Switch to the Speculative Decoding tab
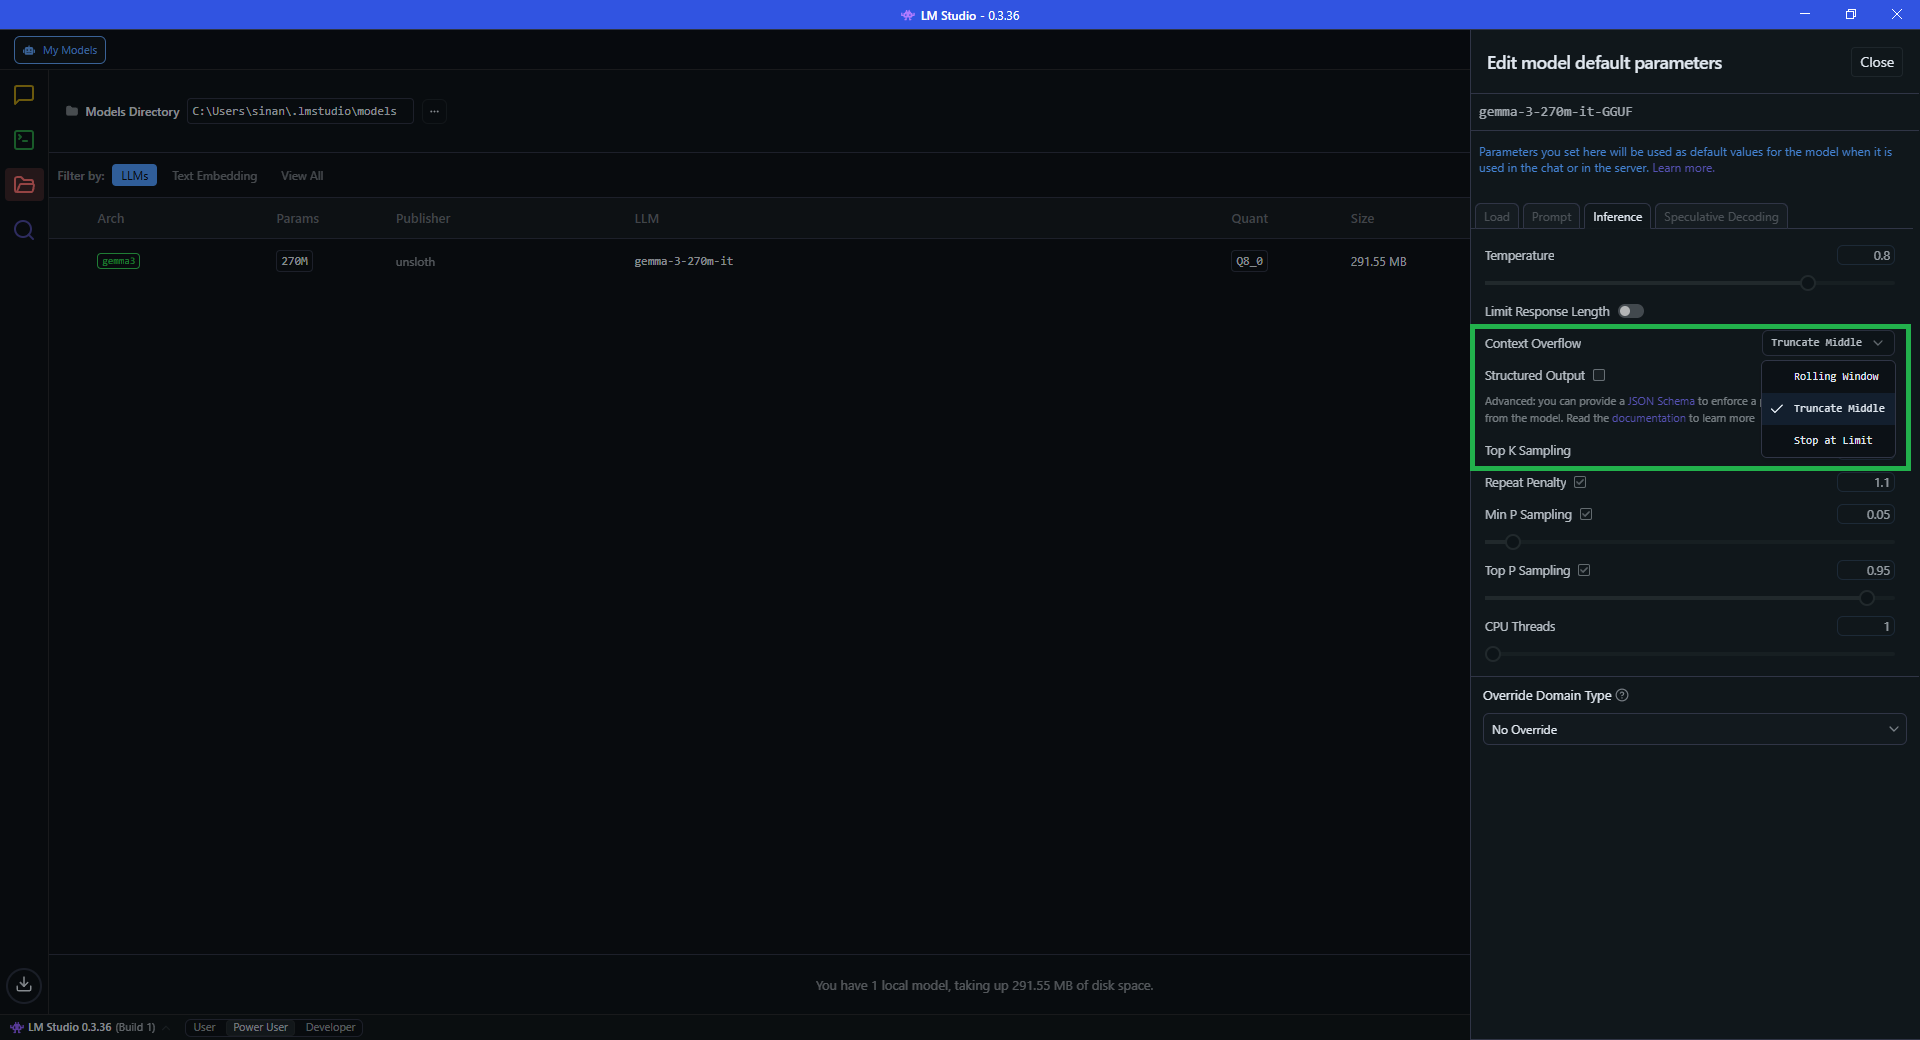The height and width of the screenshot is (1040, 1920). click(x=1720, y=217)
